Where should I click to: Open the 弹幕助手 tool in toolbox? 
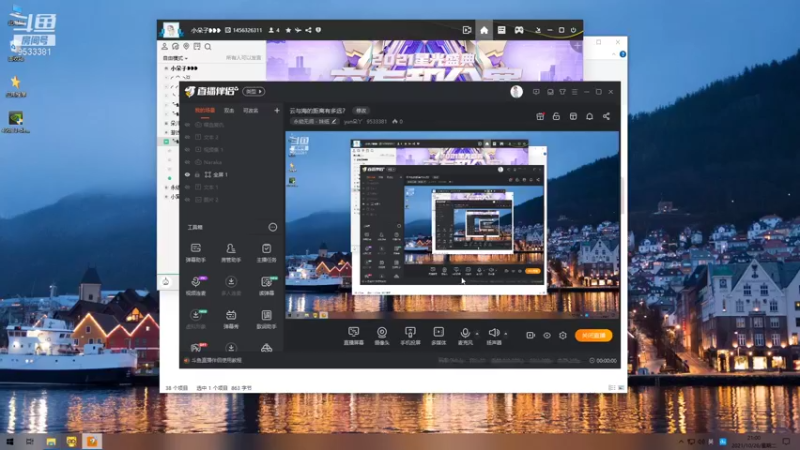click(195, 252)
